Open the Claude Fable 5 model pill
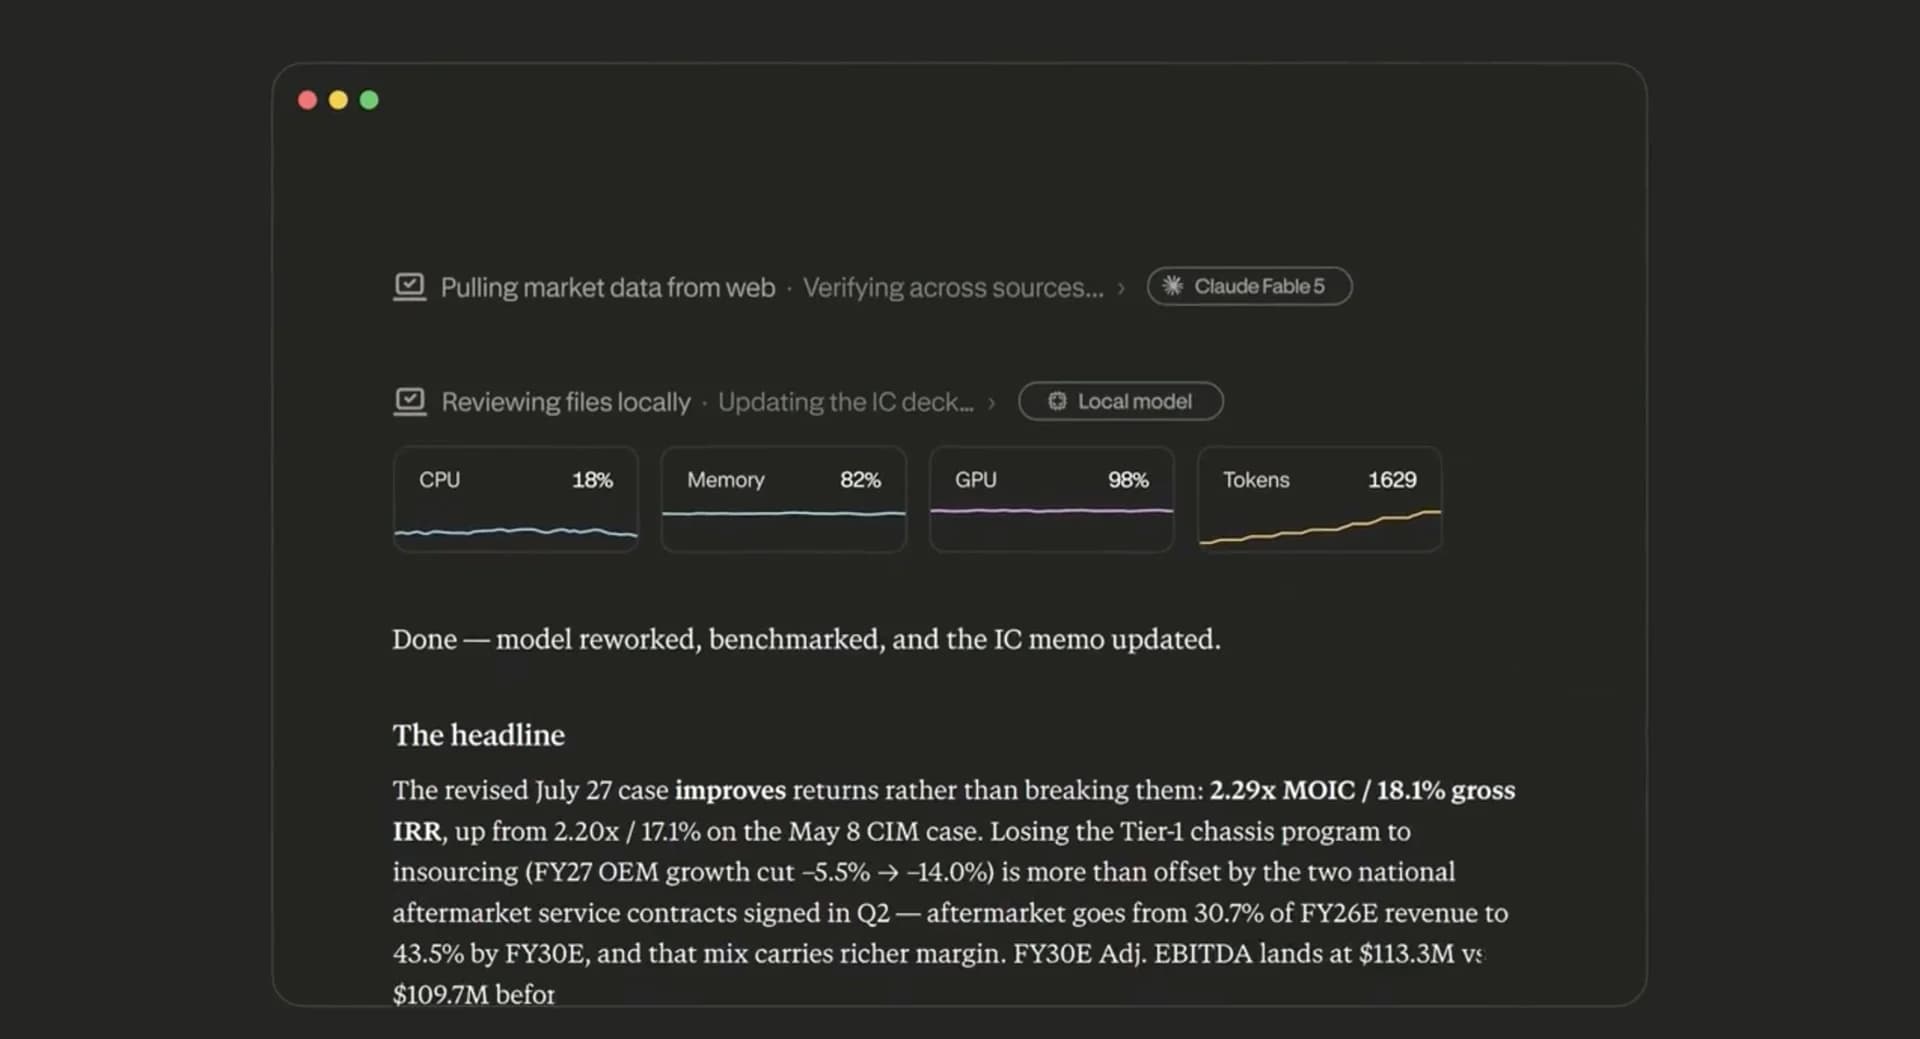 click(x=1249, y=286)
